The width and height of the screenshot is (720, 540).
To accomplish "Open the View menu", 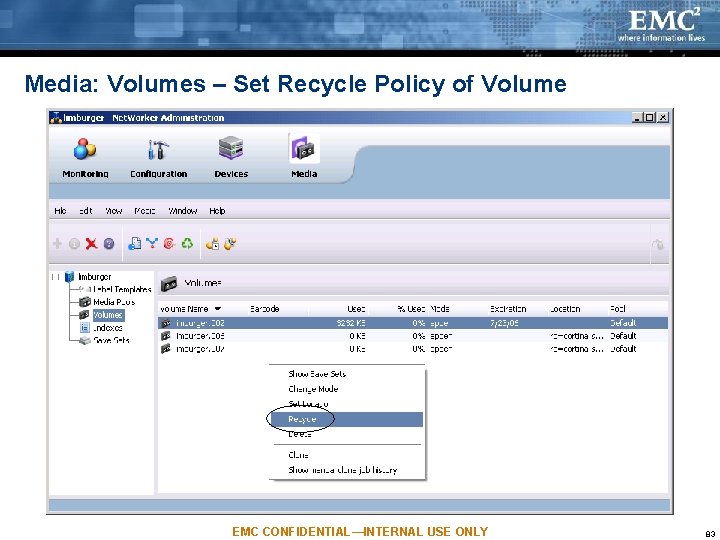I will pos(113,211).
